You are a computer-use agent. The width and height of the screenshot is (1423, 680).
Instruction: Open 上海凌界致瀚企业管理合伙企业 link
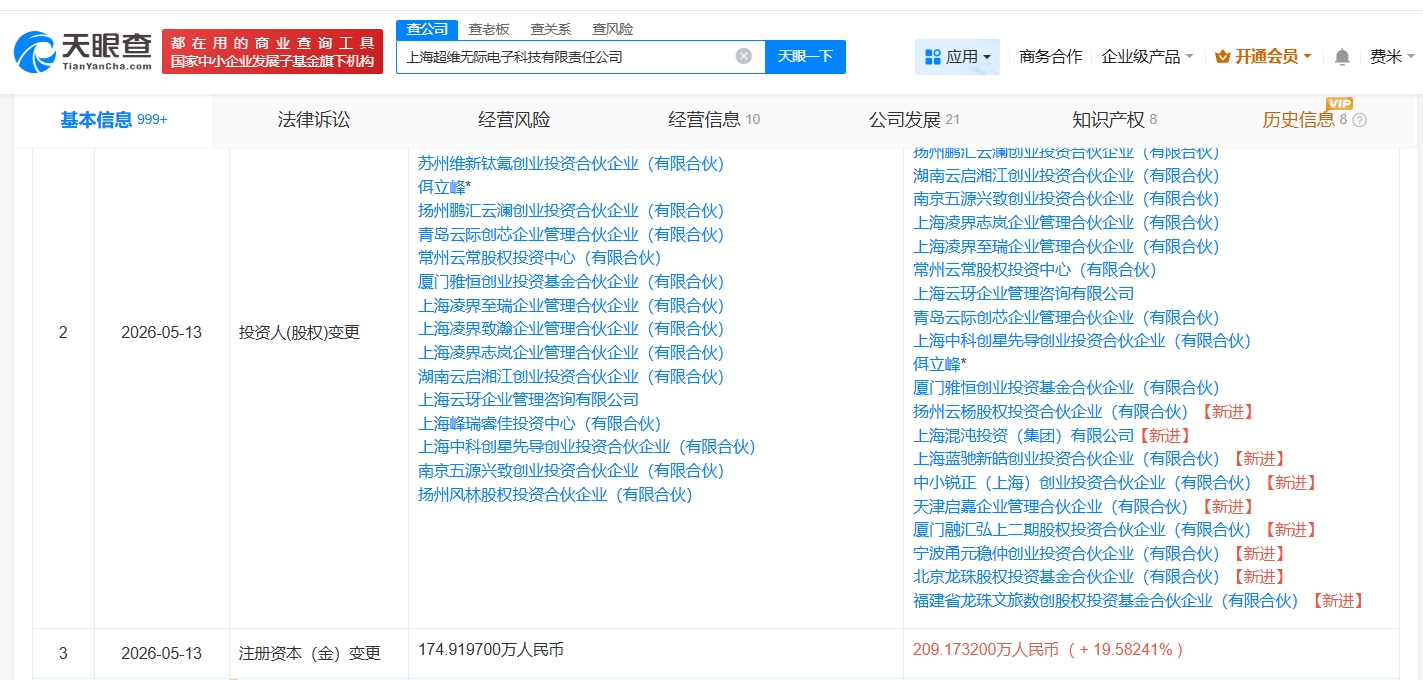click(x=571, y=328)
